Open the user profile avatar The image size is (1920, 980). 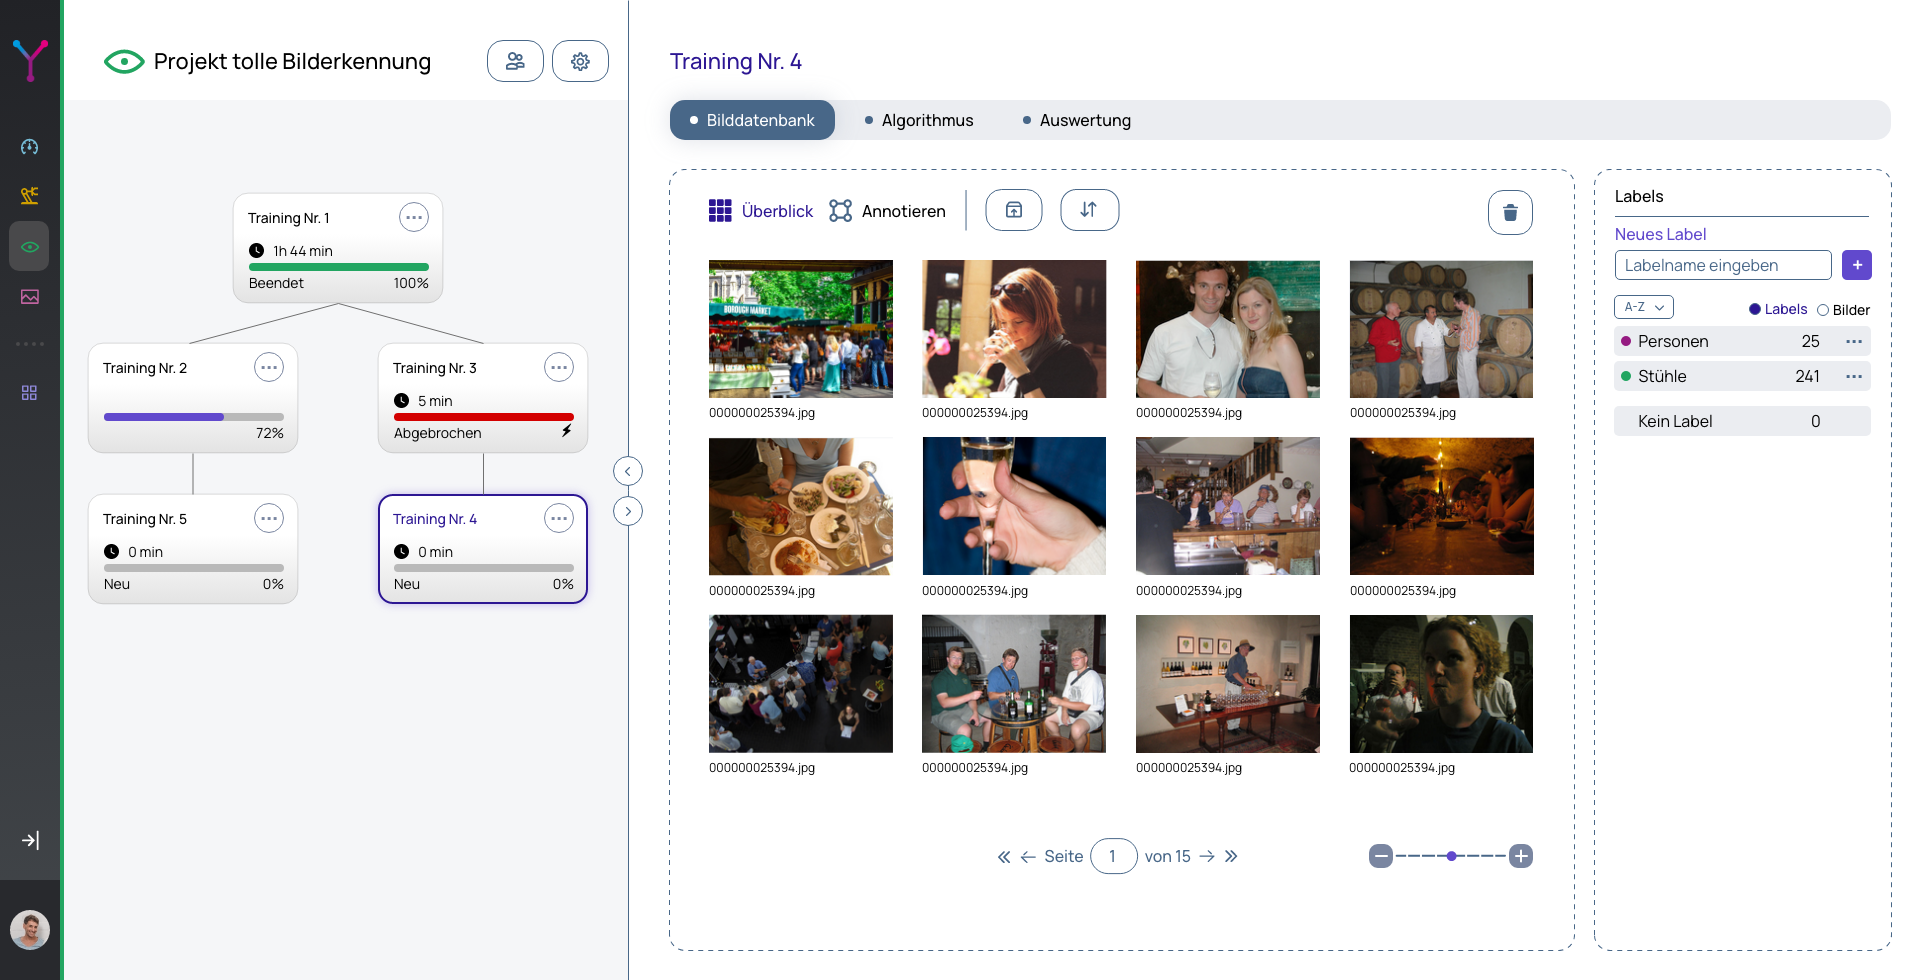tap(30, 930)
